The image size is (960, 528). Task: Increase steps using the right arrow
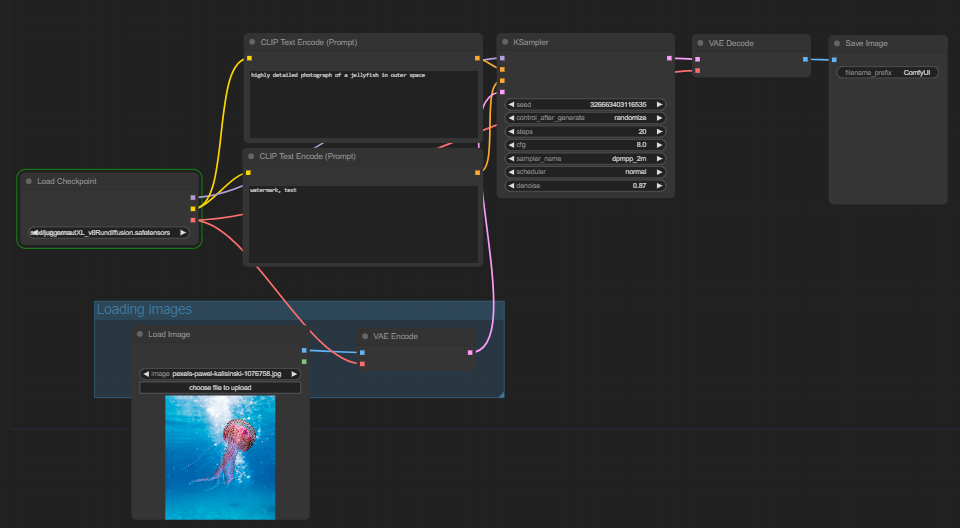(659, 132)
